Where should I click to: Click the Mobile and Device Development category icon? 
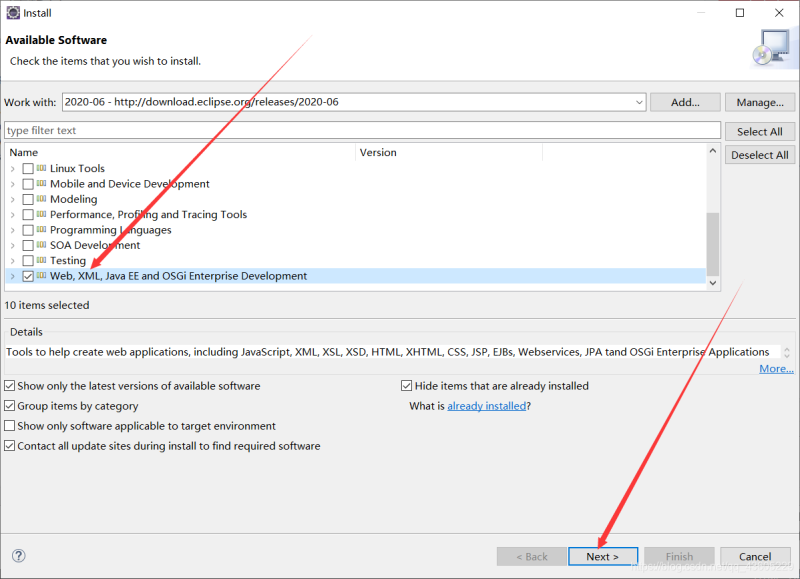pos(41,184)
